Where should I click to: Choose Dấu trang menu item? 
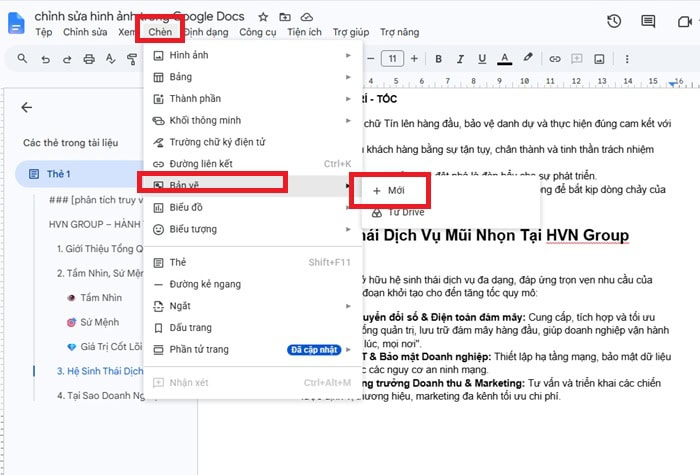click(x=252, y=328)
